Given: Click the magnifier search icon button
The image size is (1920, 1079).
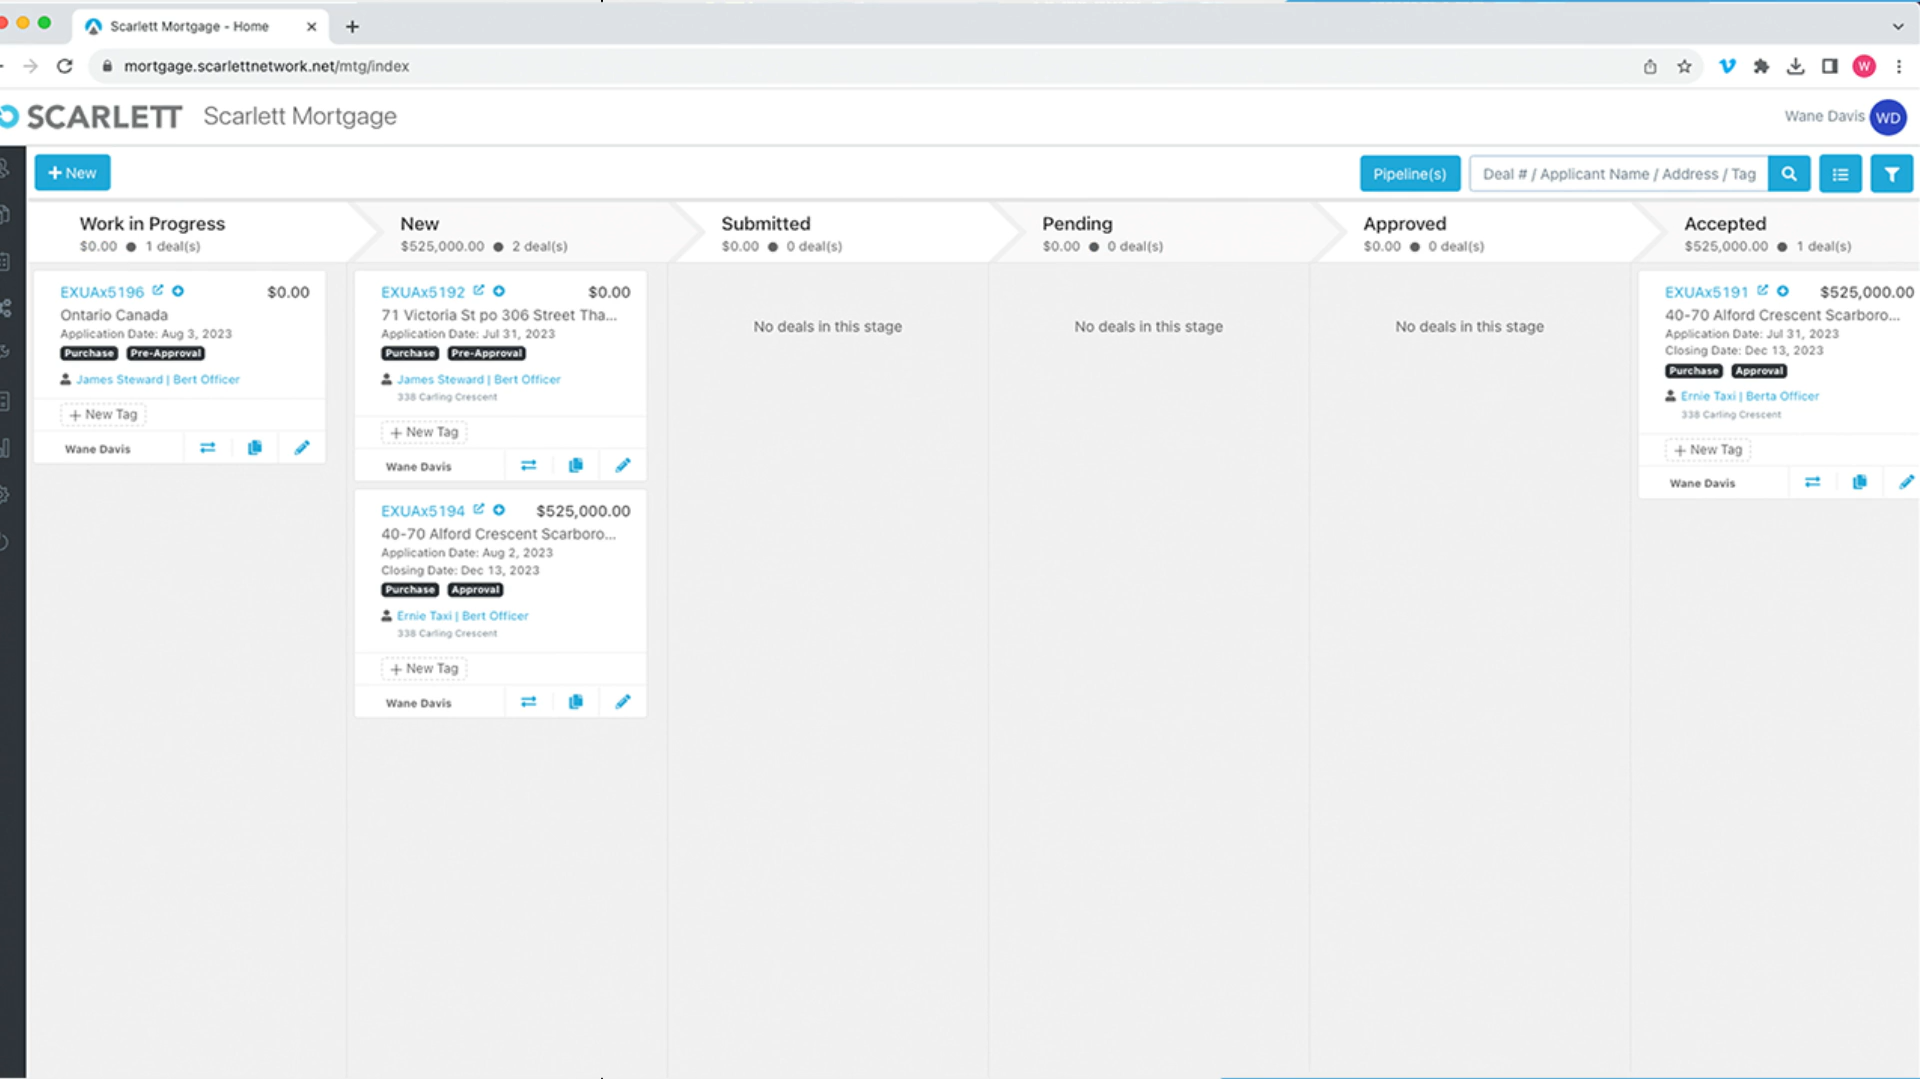Looking at the screenshot, I should point(1788,174).
